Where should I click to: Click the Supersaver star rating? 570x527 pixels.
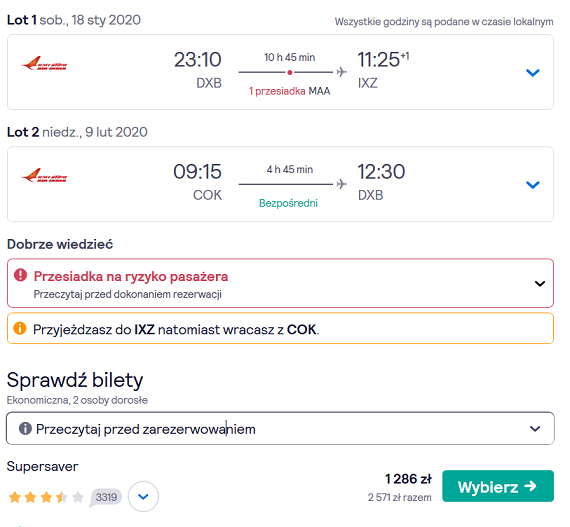(46, 497)
